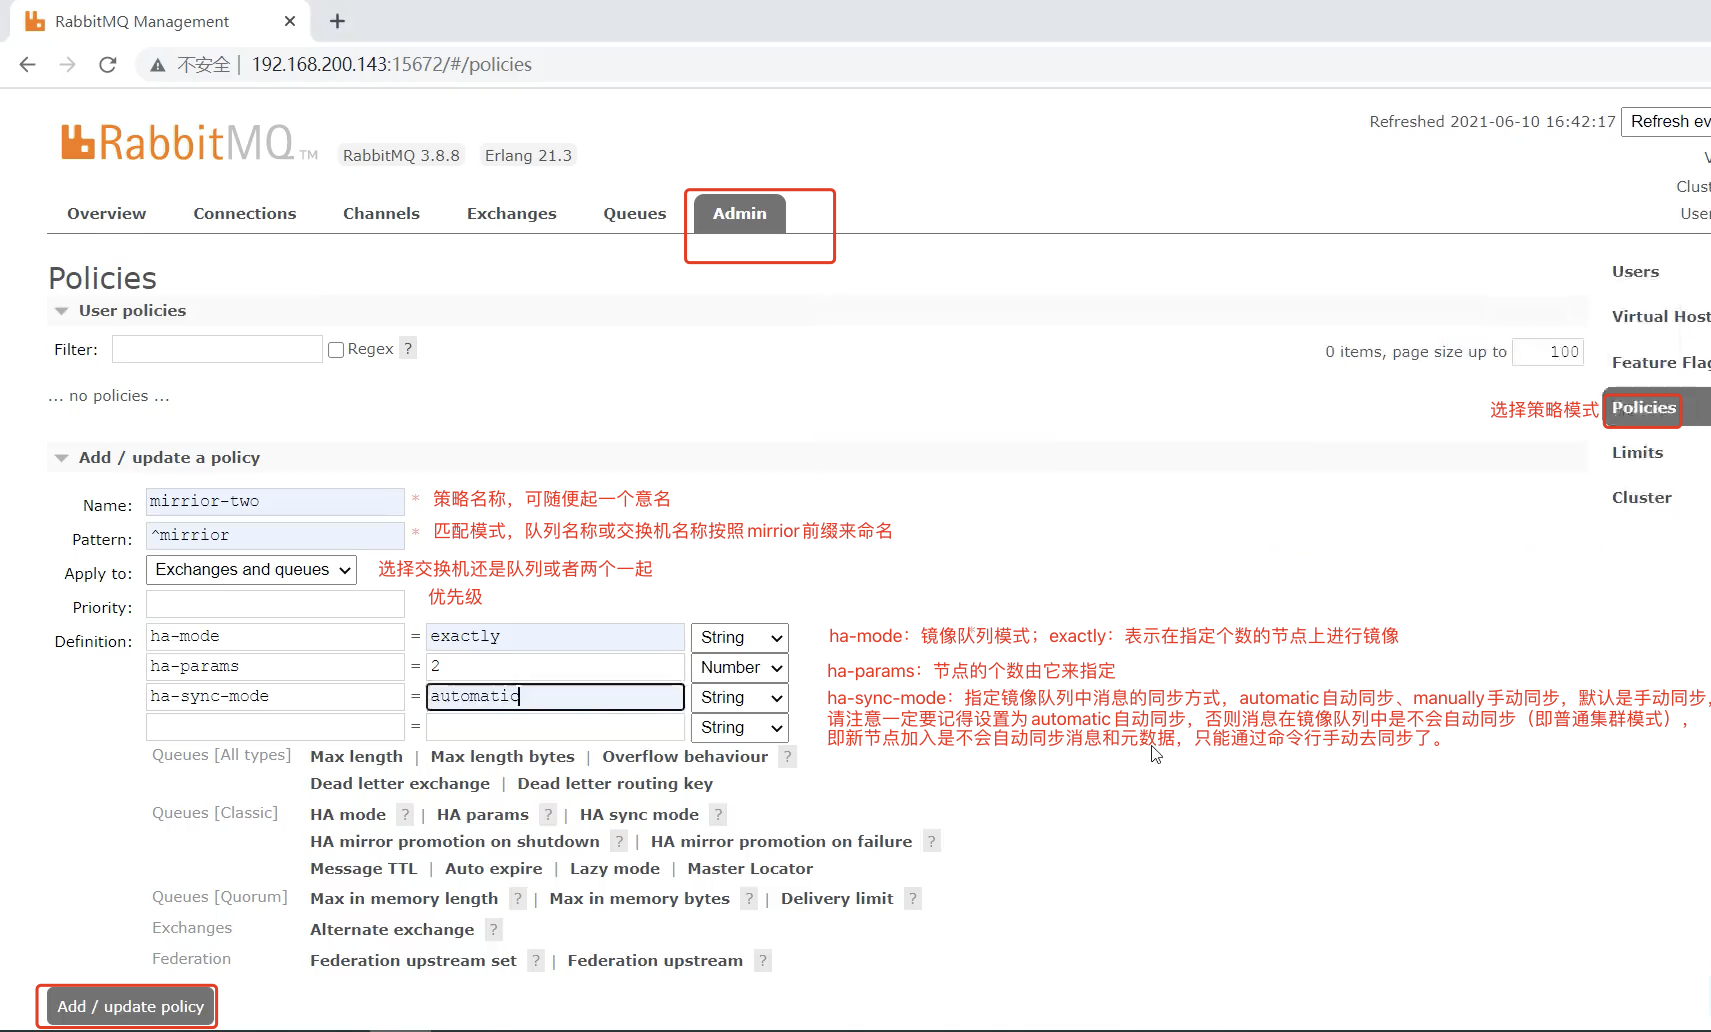Focus the page size field showing 100
This screenshot has height=1032, width=1711.
click(x=1548, y=352)
